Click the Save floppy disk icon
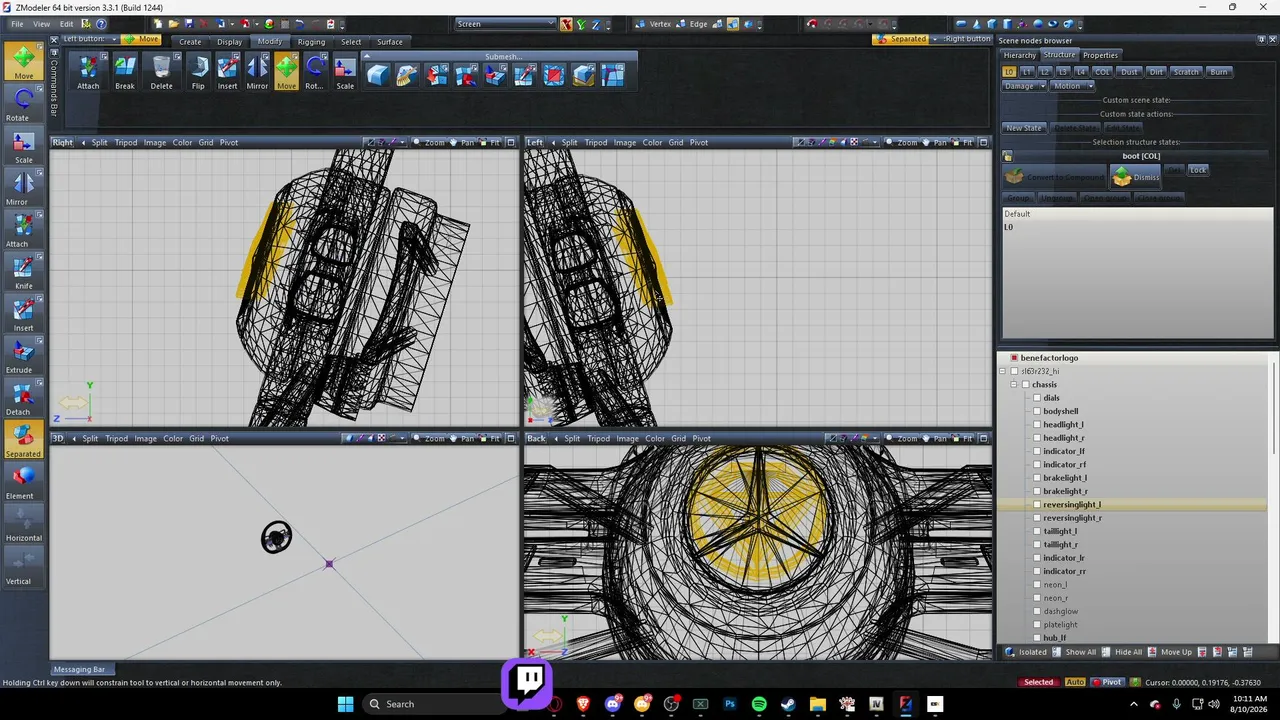1280x720 pixels. [x=188, y=24]
